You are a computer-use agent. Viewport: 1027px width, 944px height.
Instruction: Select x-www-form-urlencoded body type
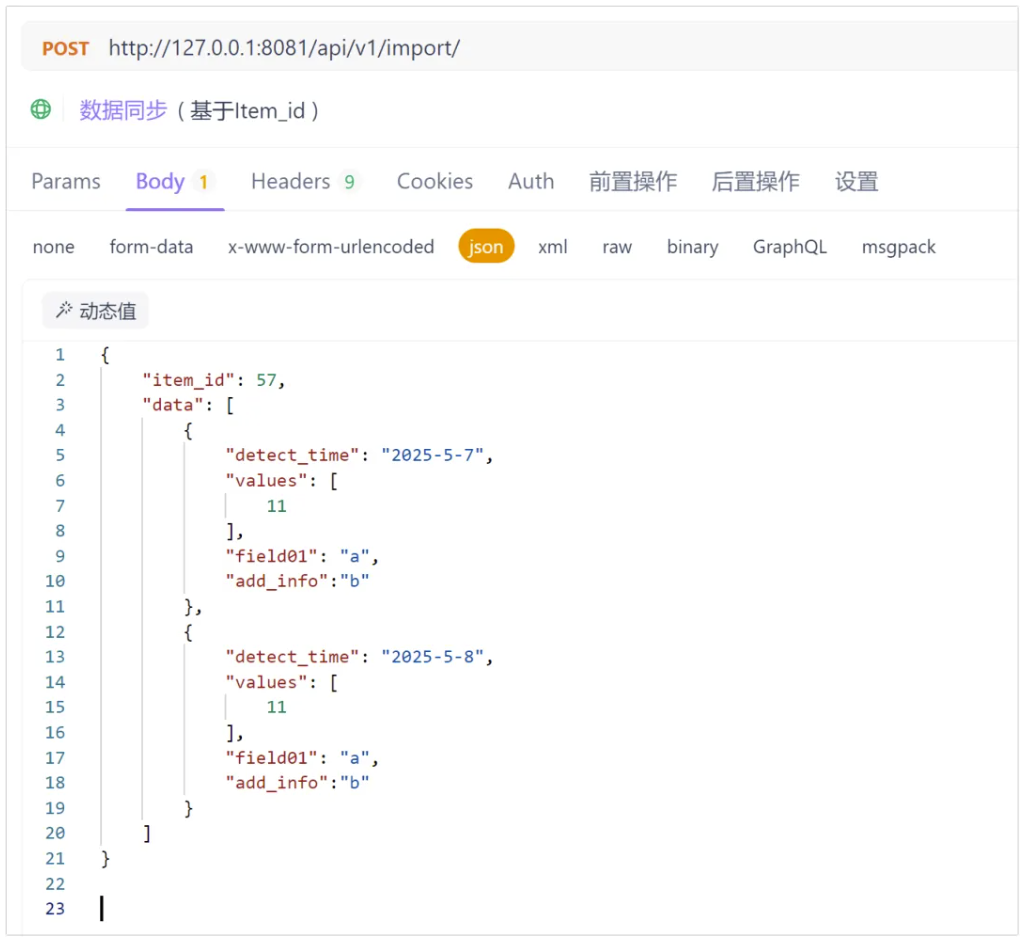(331, 247)
